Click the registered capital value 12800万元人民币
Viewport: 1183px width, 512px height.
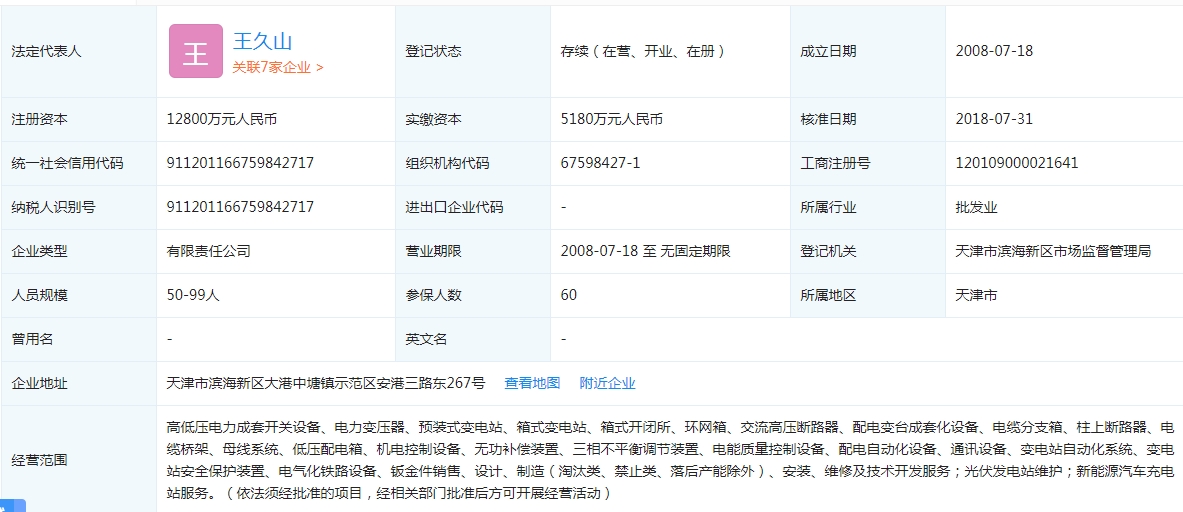tap(221, 119)
